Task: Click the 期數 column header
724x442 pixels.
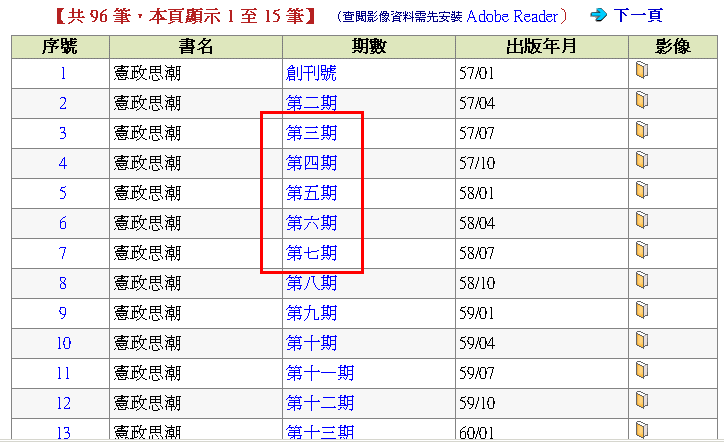Action: (x=368, y=46)
